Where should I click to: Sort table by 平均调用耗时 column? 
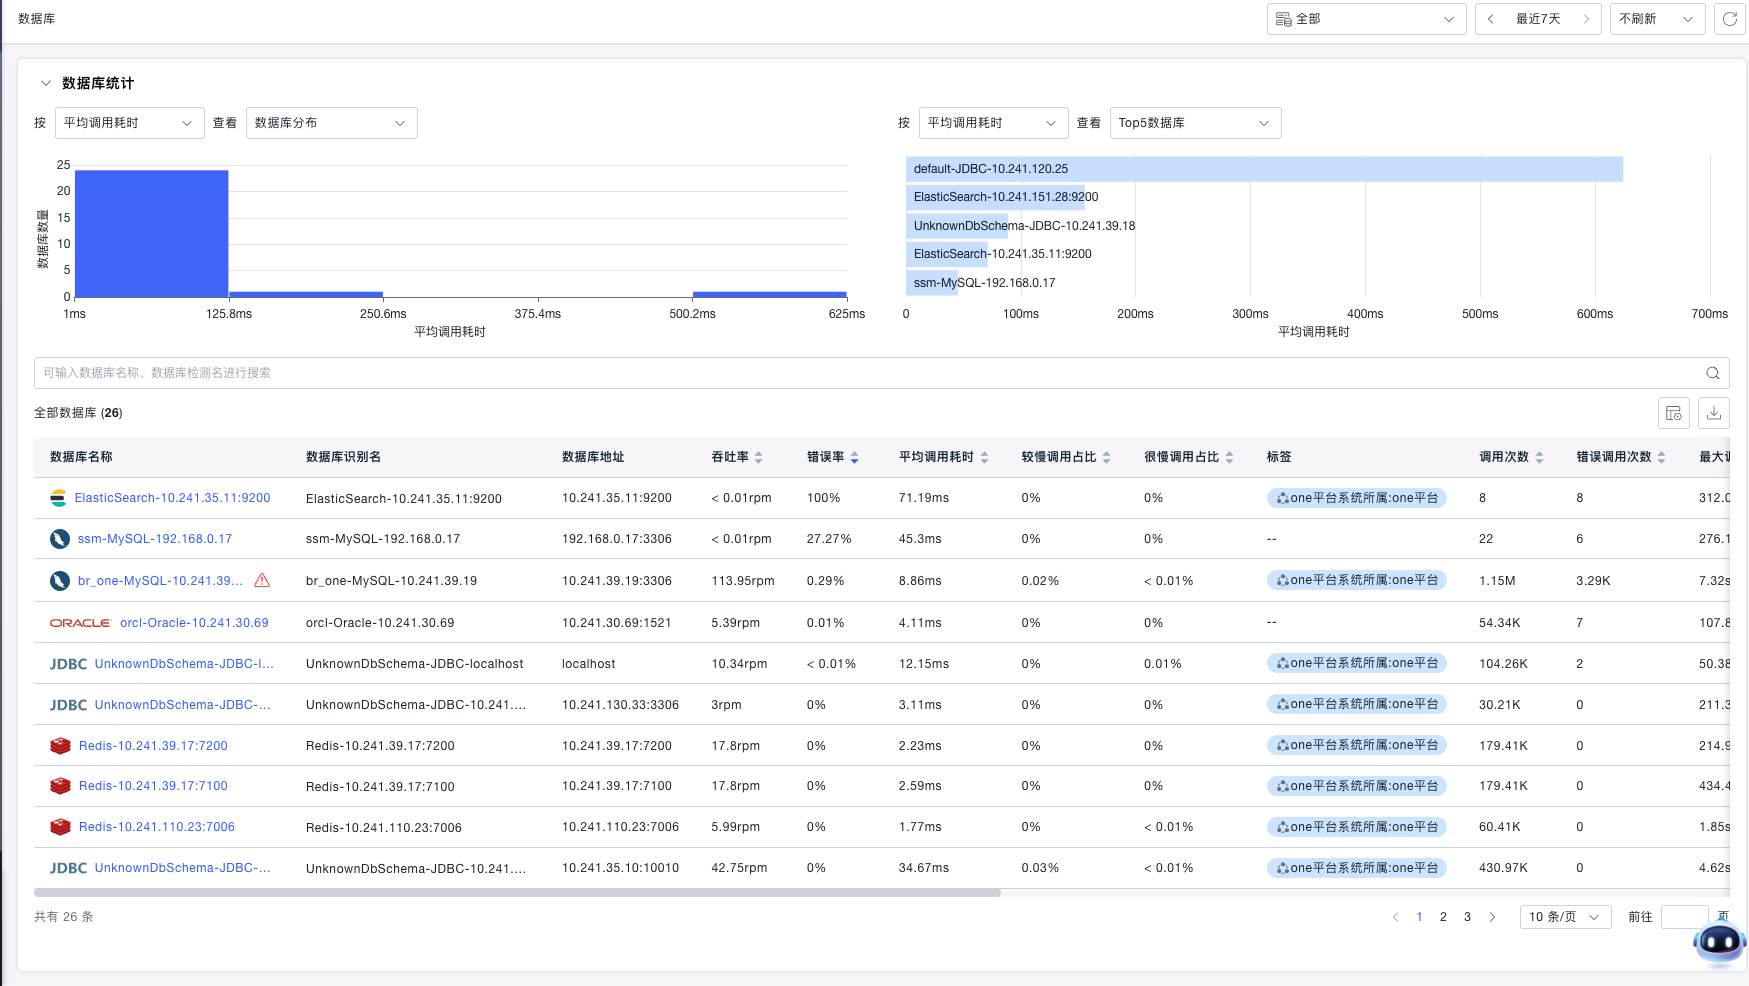[x=984, y=457]
